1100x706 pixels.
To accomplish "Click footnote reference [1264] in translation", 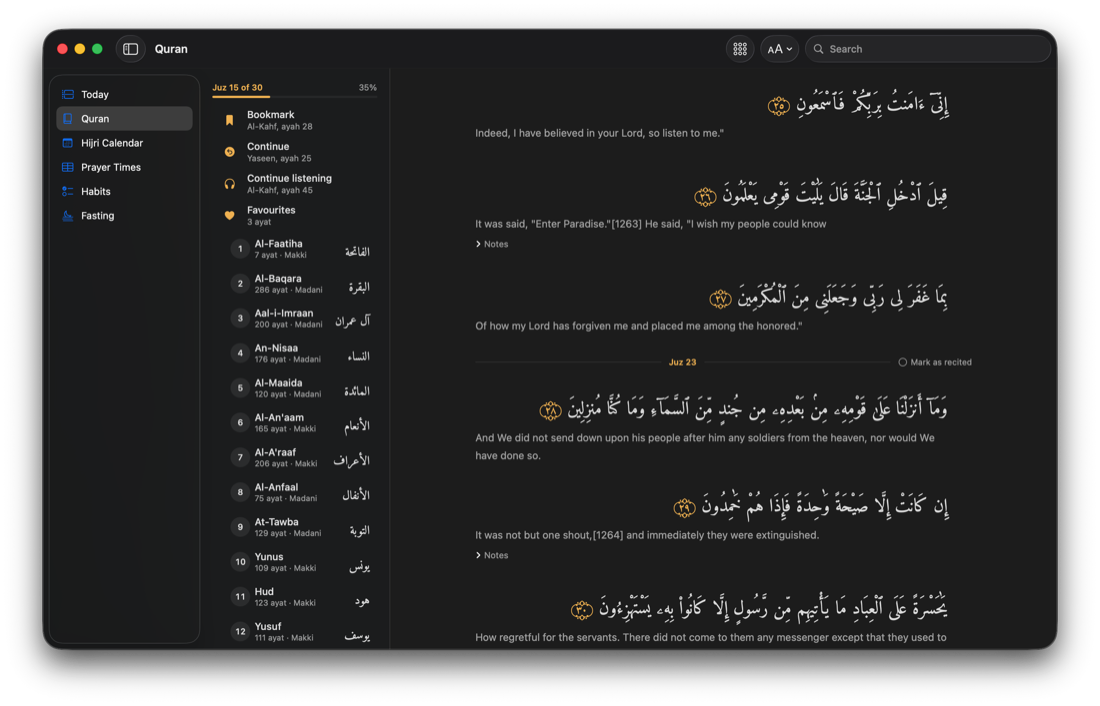I will point(608,535).
